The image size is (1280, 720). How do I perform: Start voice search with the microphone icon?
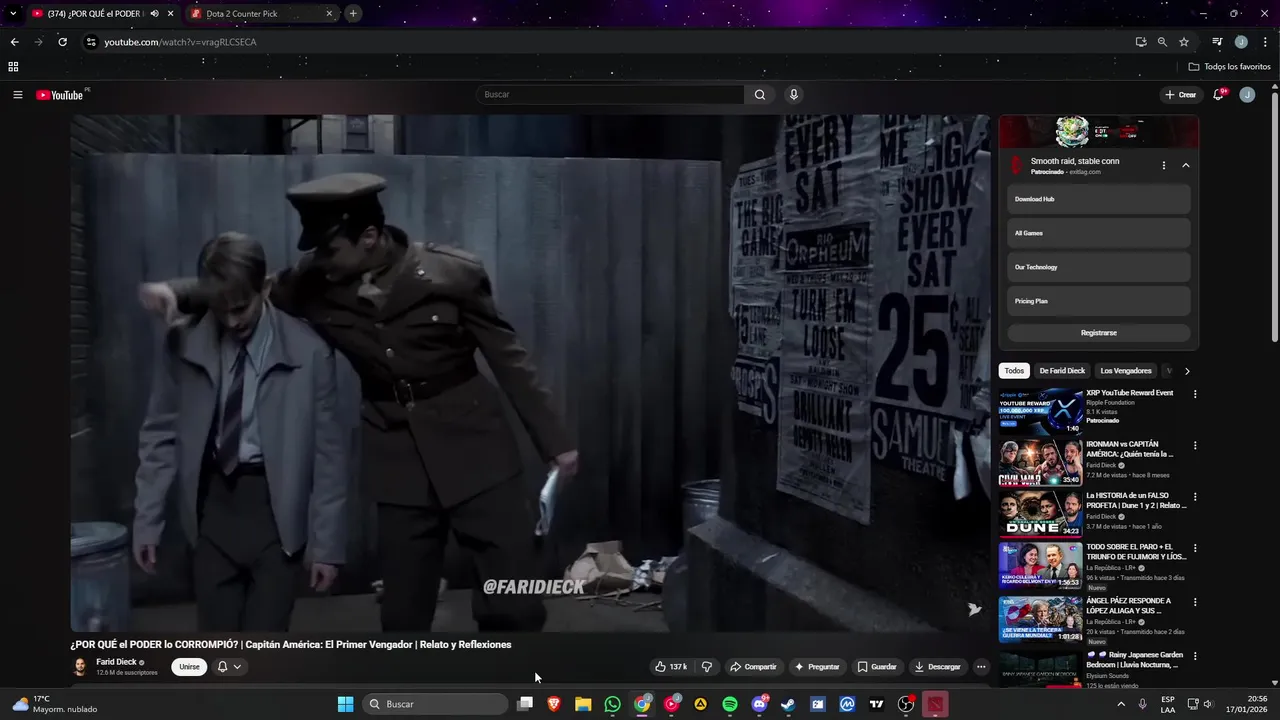click(x=794, y=95)
